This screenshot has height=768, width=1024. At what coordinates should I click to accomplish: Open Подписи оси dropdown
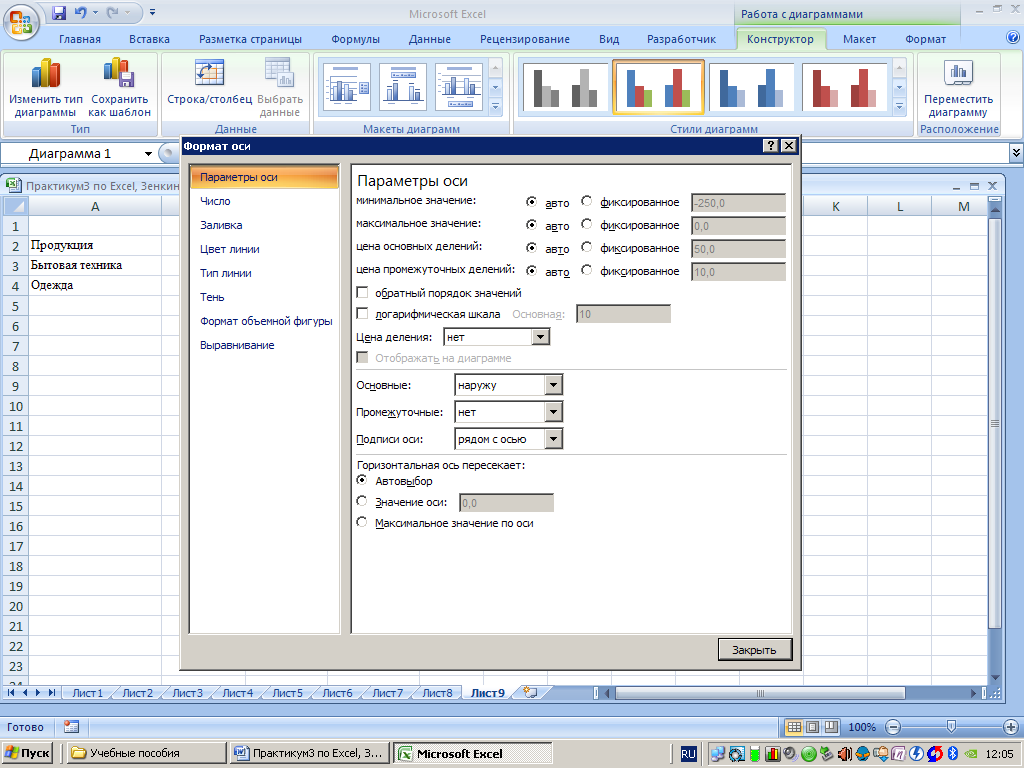553,439
